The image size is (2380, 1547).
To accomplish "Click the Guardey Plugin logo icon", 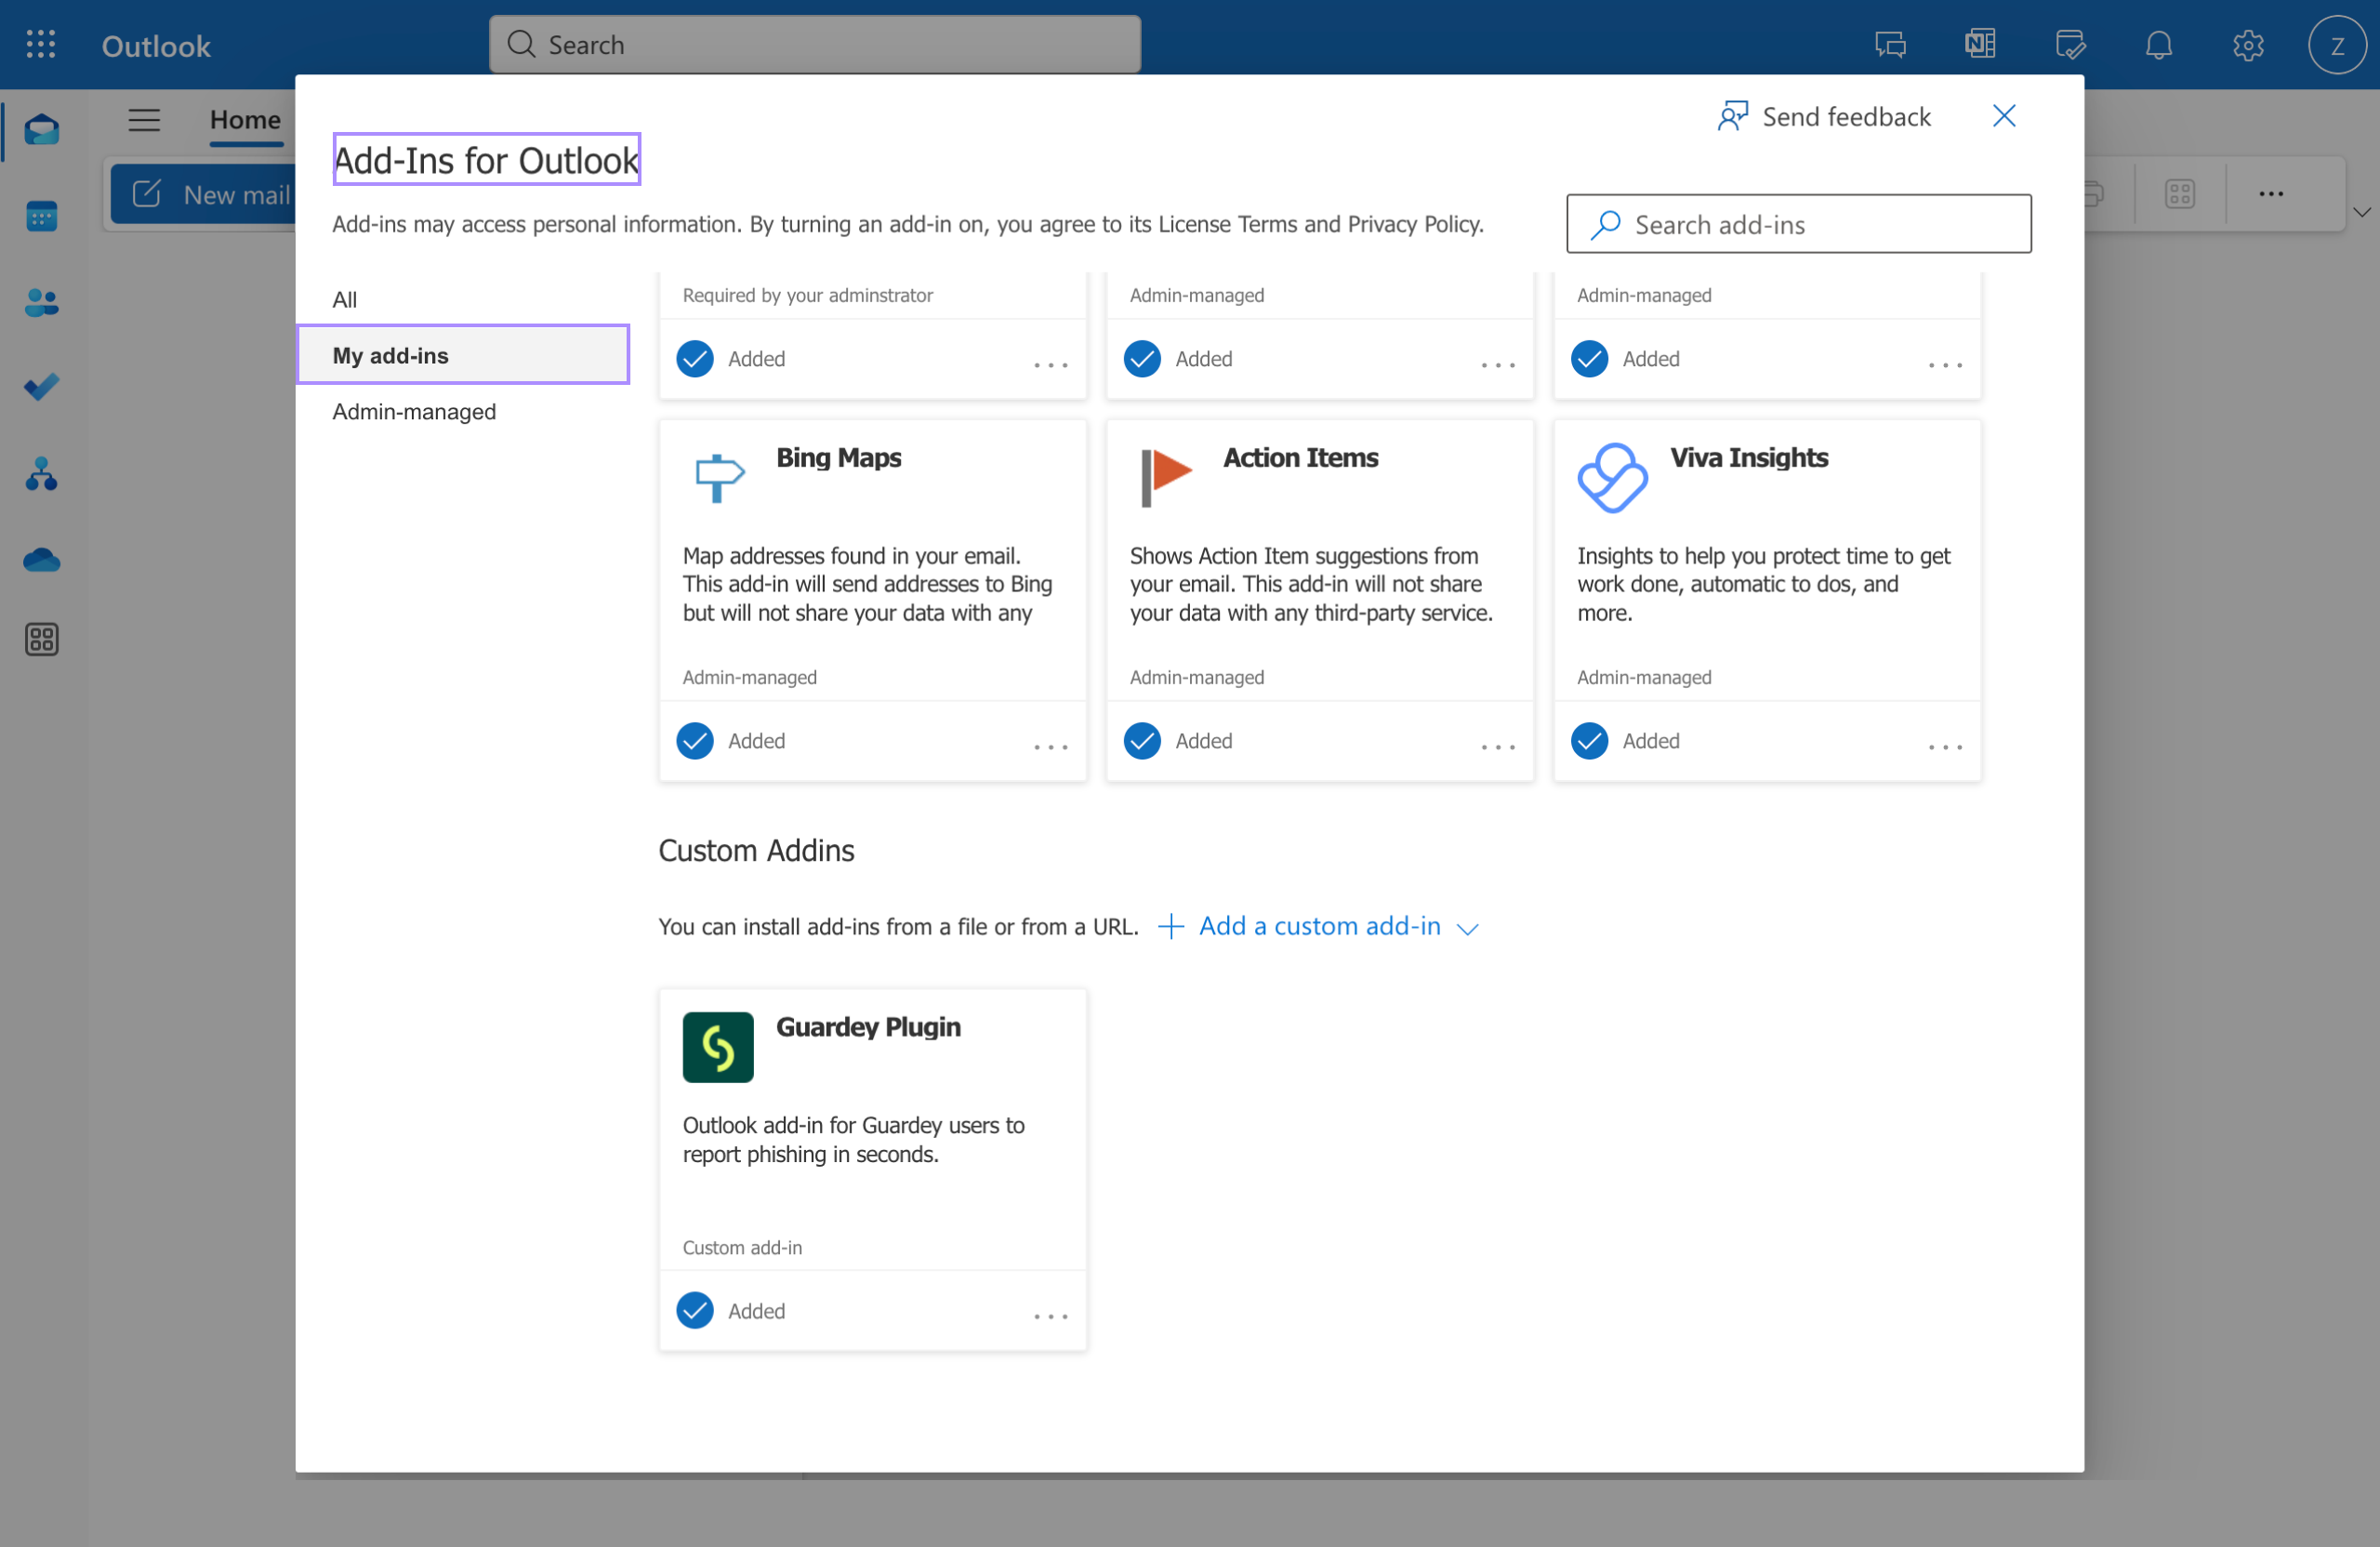I will click(x=717, y=1047).
